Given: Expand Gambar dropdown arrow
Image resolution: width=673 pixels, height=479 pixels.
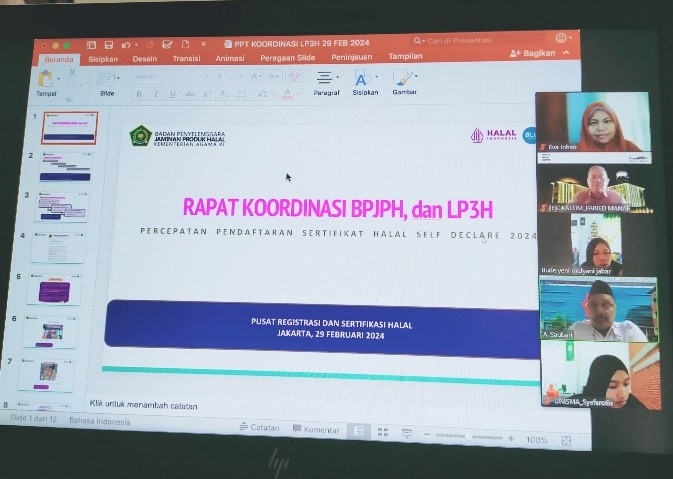Looking at the screenshot, I should tap(416, 76).
